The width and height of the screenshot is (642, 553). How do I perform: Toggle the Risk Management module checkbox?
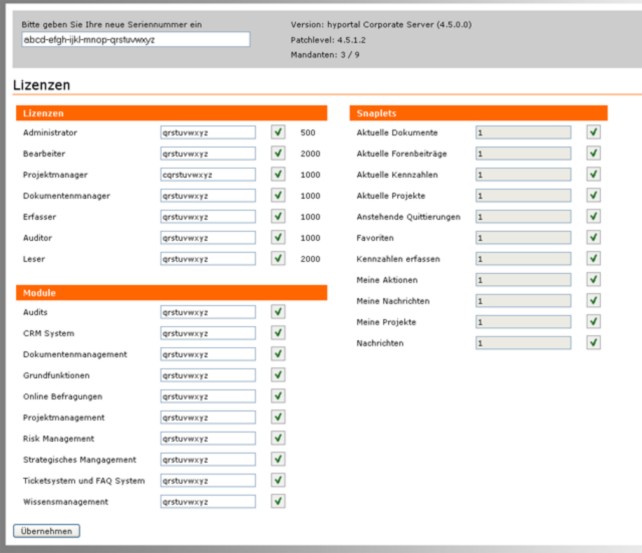coord(278,438)
